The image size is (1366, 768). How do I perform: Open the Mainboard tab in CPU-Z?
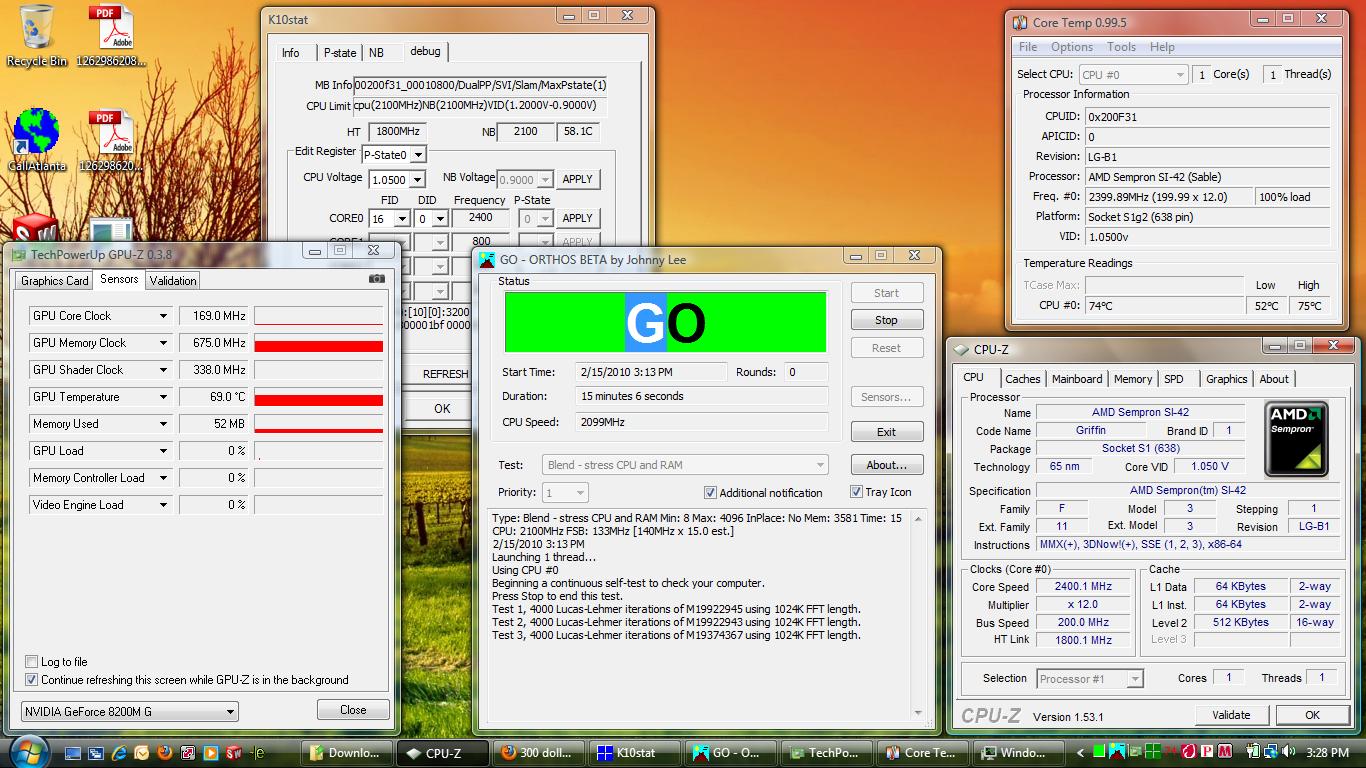[x=1077, y=379]
